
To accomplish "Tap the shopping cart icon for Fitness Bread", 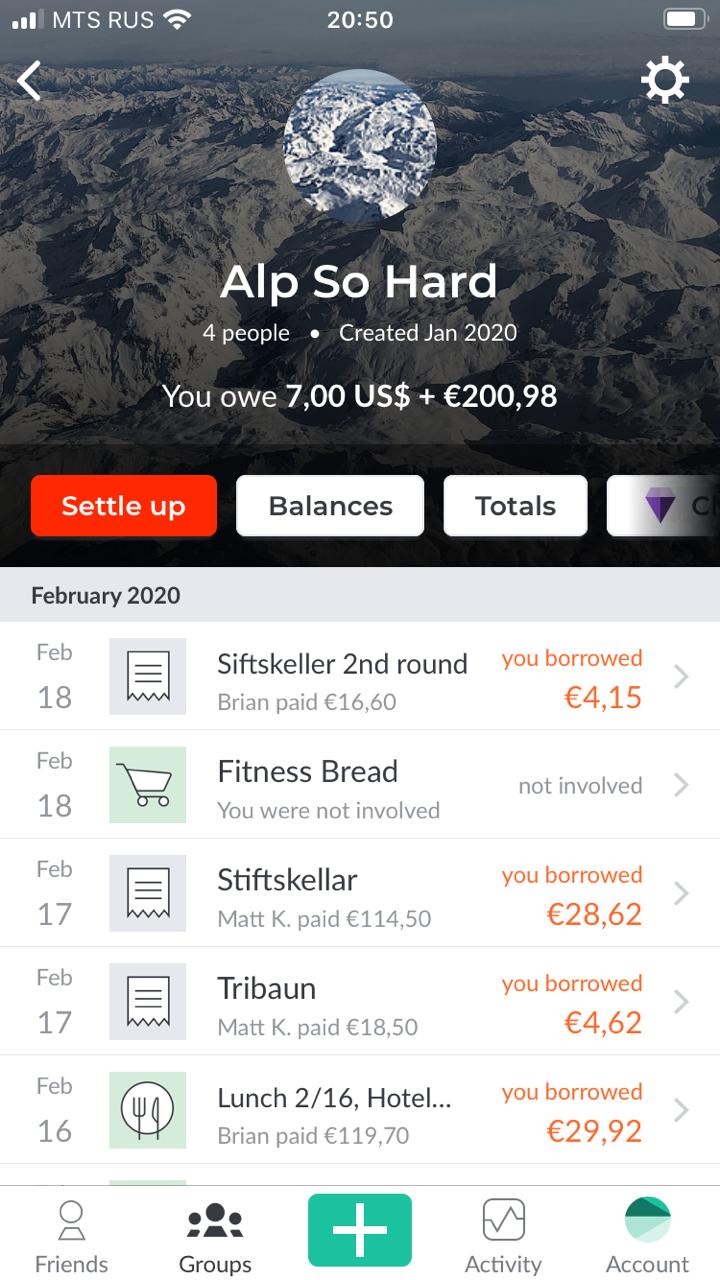I will [x=148, y=785].
